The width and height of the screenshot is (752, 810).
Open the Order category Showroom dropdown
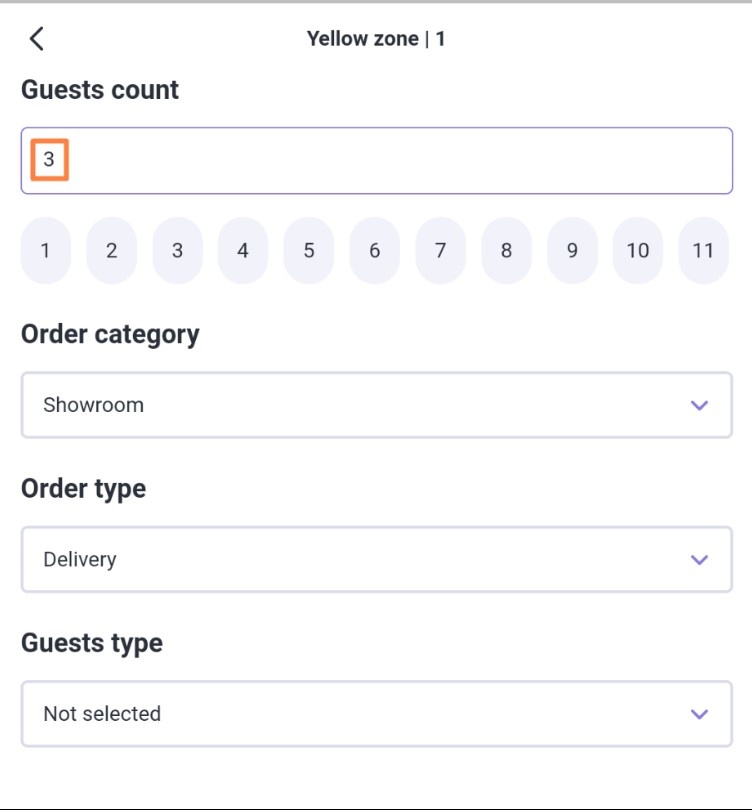pyautogui.click(x=377, y=405)
